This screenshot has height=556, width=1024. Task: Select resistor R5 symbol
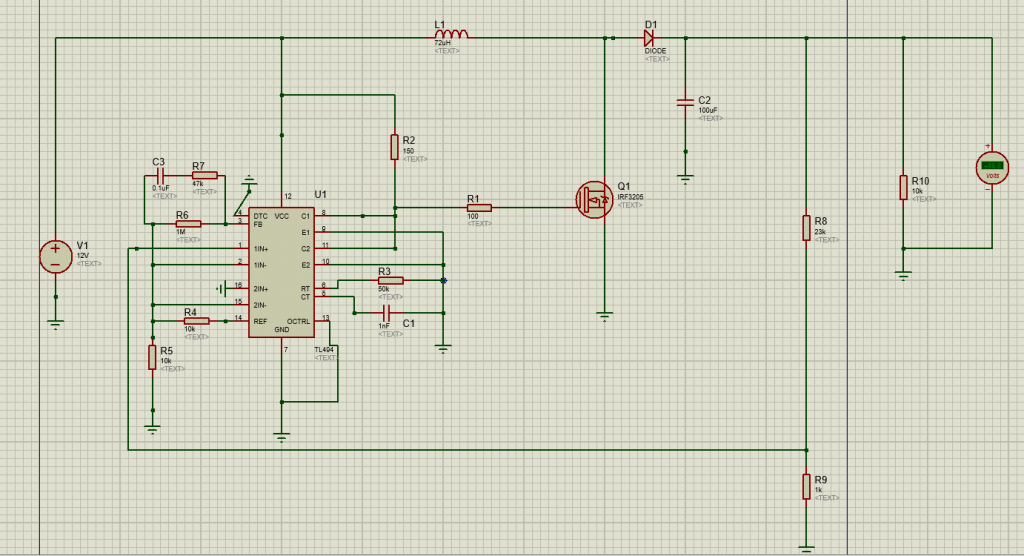tap(152, 357)
